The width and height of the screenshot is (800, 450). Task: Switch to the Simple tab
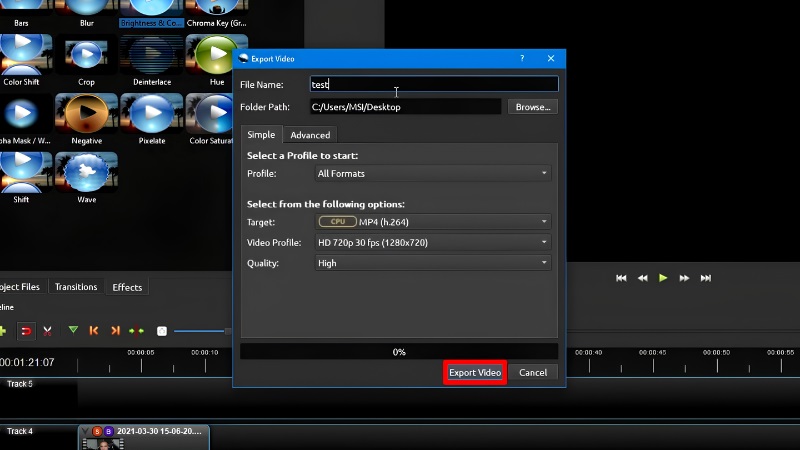[x=261, y=135]
